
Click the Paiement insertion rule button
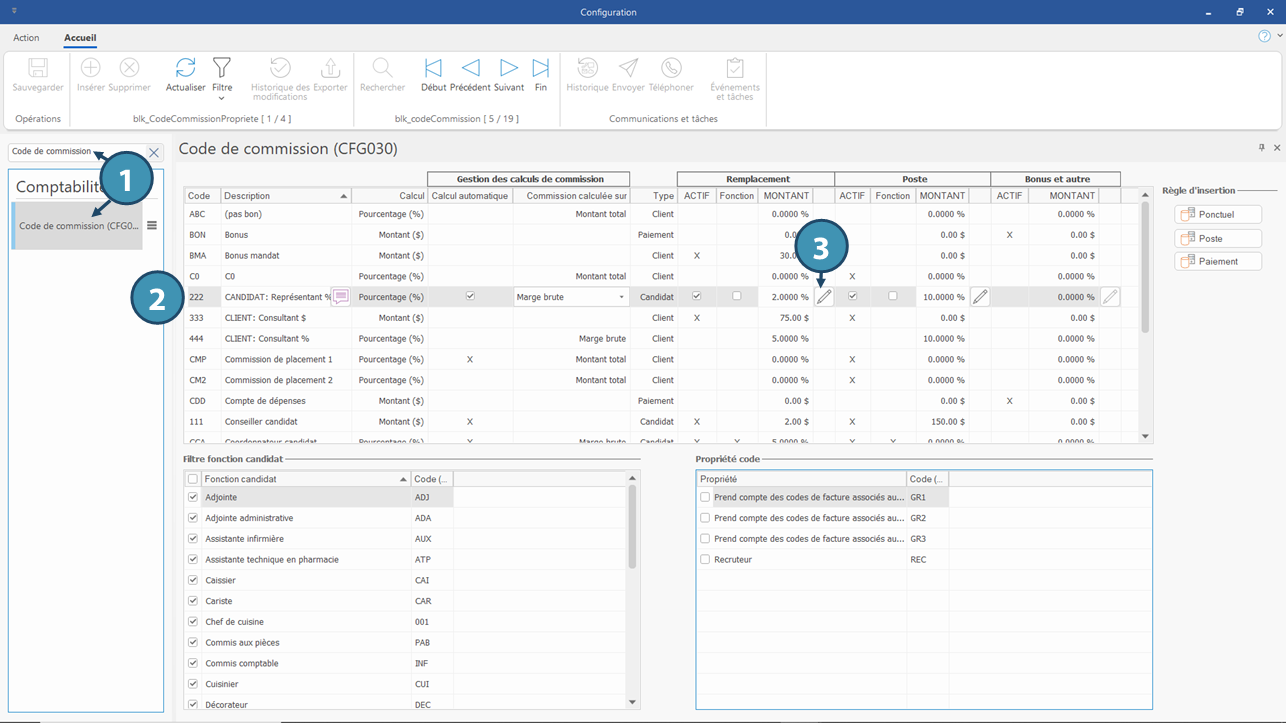tap(1217, 262)
